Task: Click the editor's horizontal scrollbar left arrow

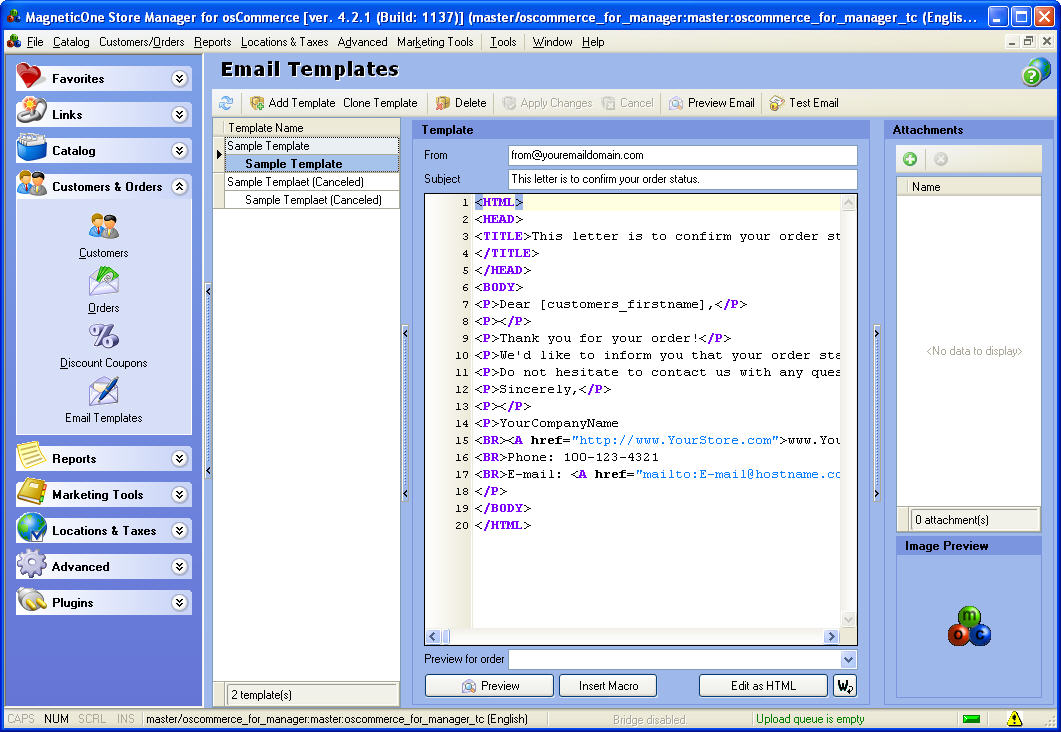Action: (433, 637)
